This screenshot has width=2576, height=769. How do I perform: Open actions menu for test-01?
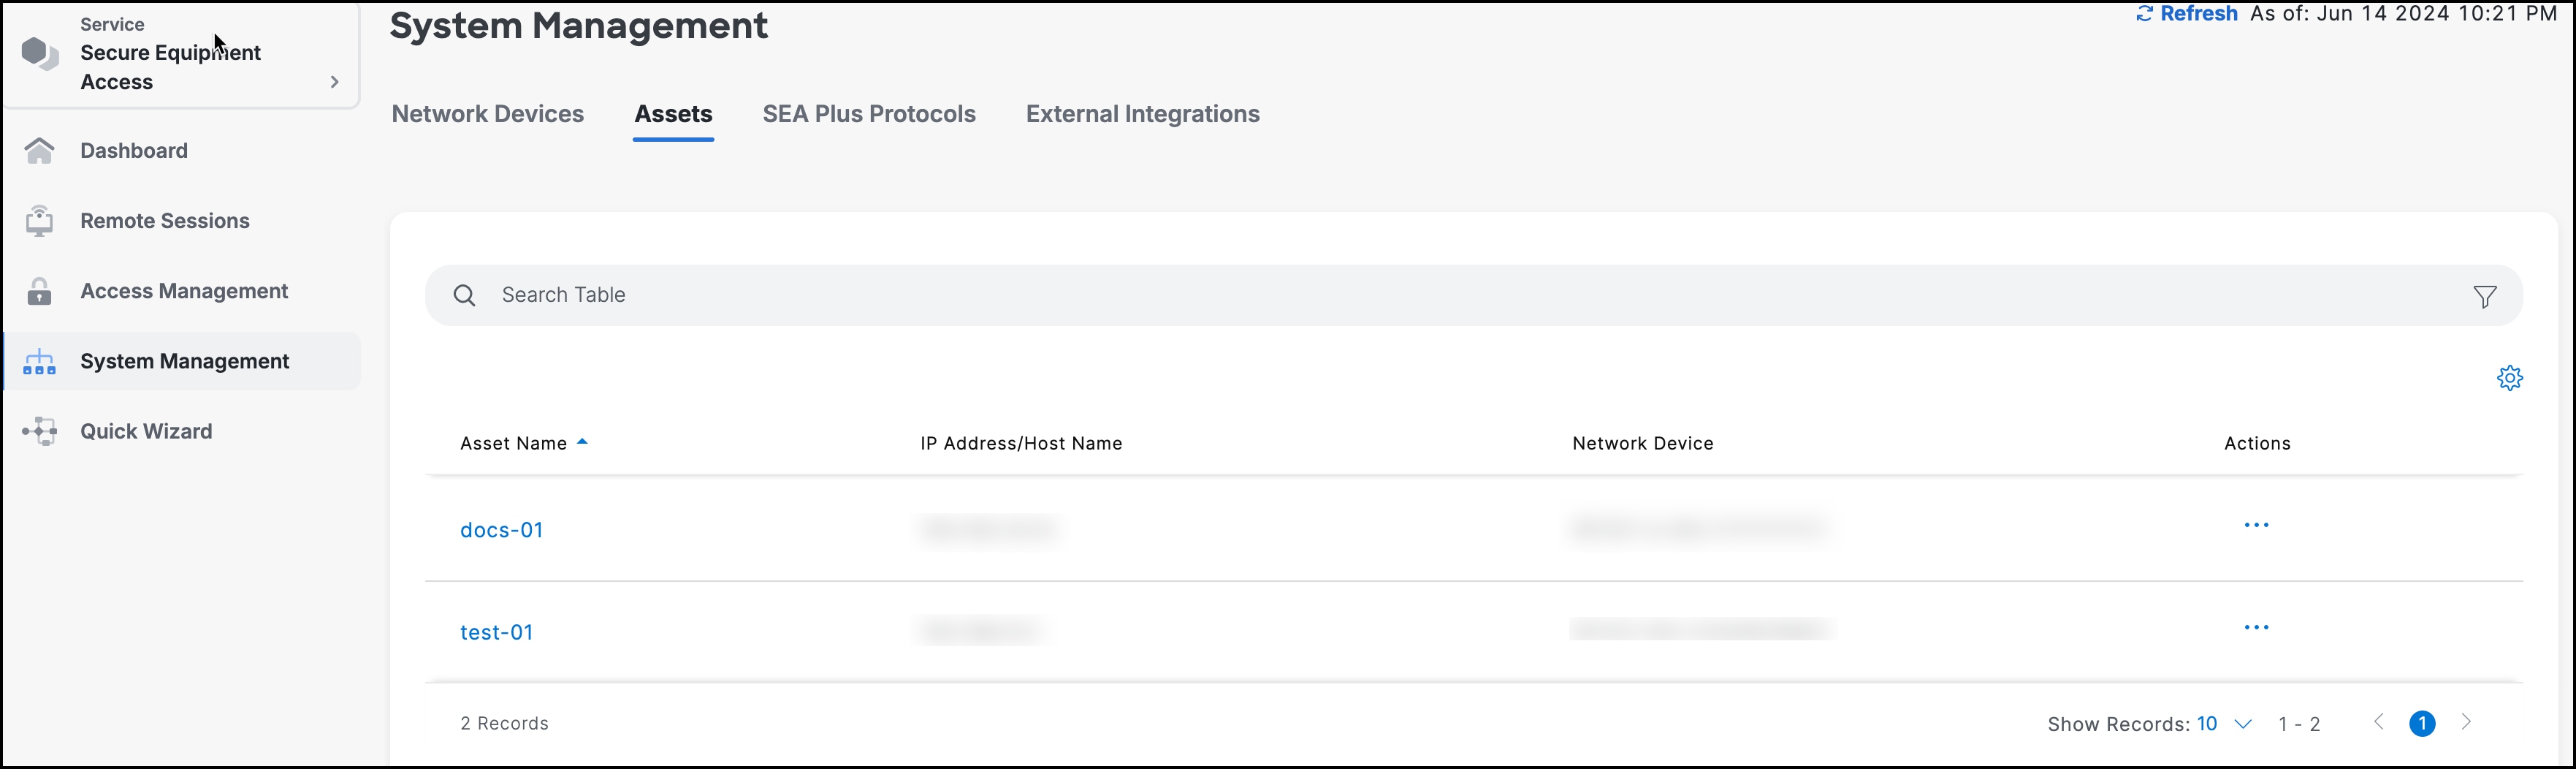click(2256, 627)
